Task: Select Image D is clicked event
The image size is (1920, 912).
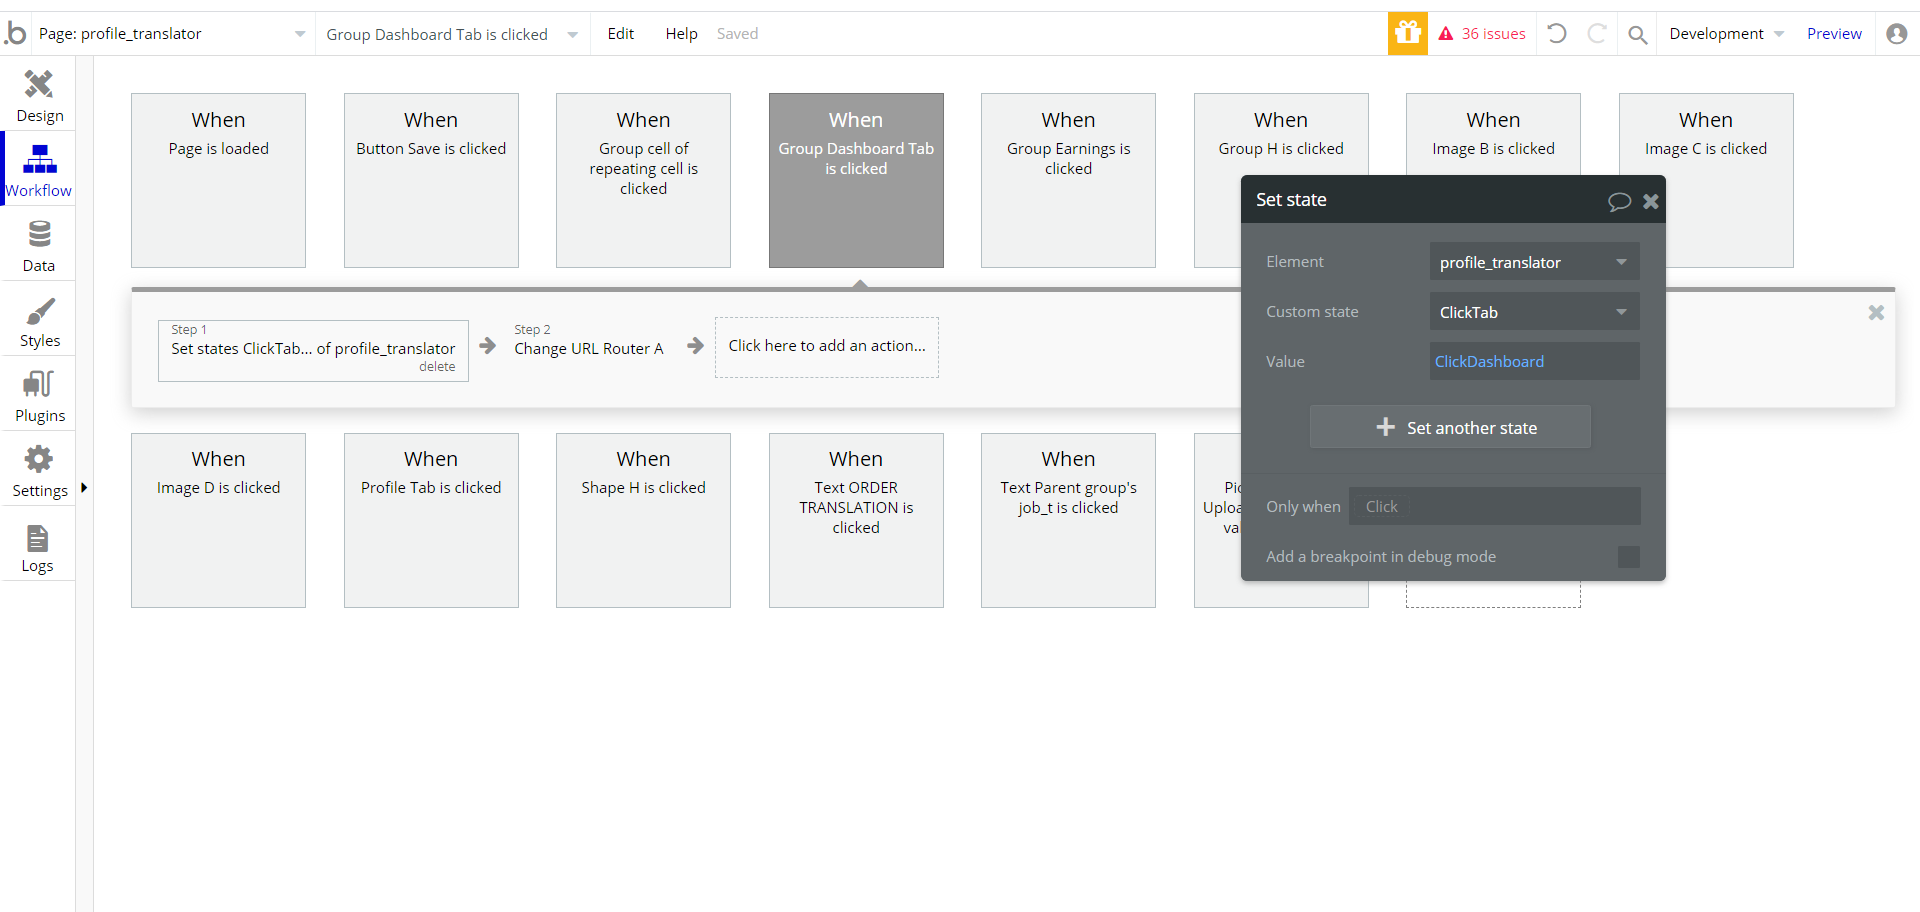Action: (x=218, y=520)
